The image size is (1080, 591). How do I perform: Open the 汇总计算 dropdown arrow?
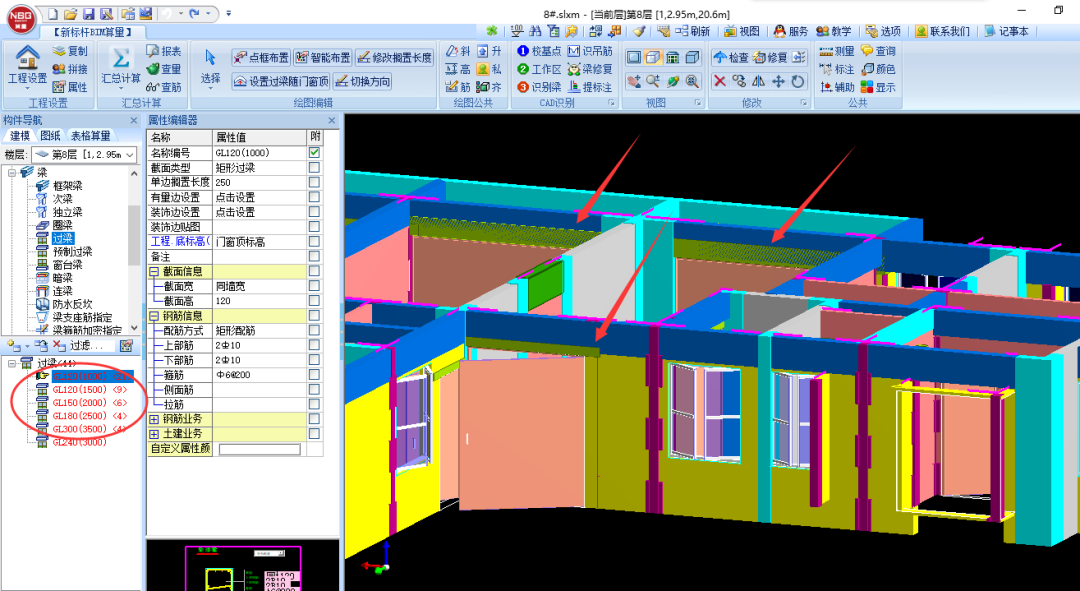click(x=121, y=90)
